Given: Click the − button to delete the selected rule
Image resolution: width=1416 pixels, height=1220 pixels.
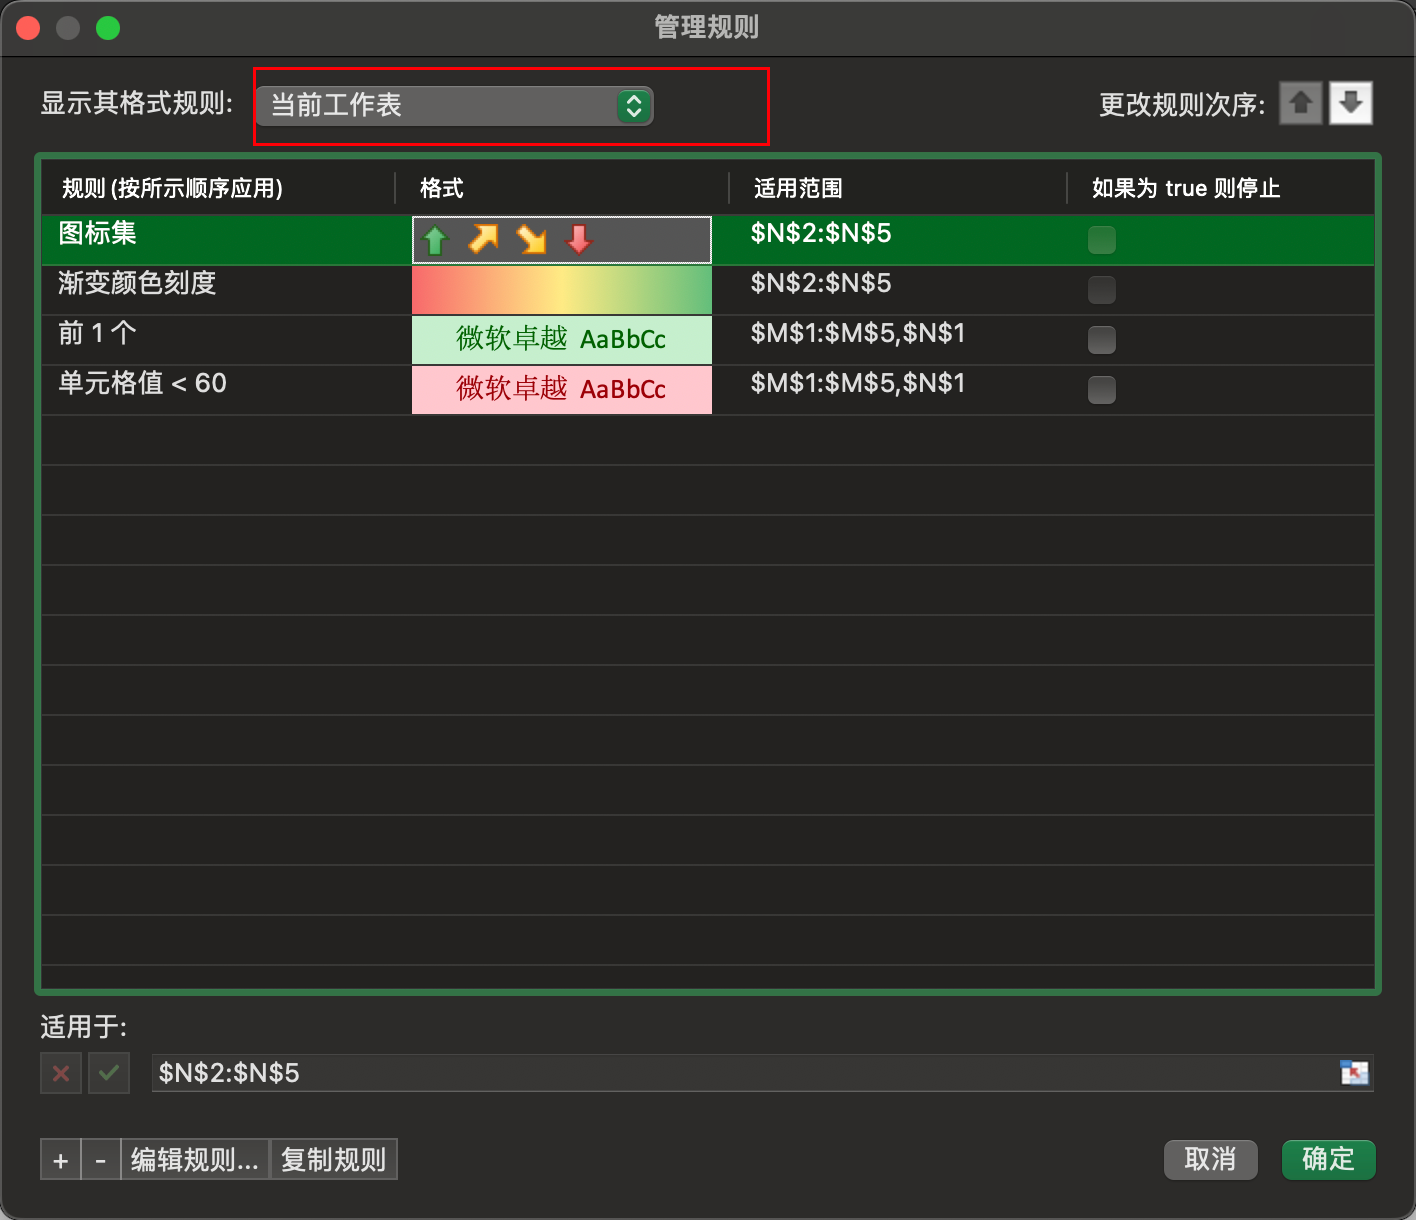Looking at the screenshot, I should 100,1159.
